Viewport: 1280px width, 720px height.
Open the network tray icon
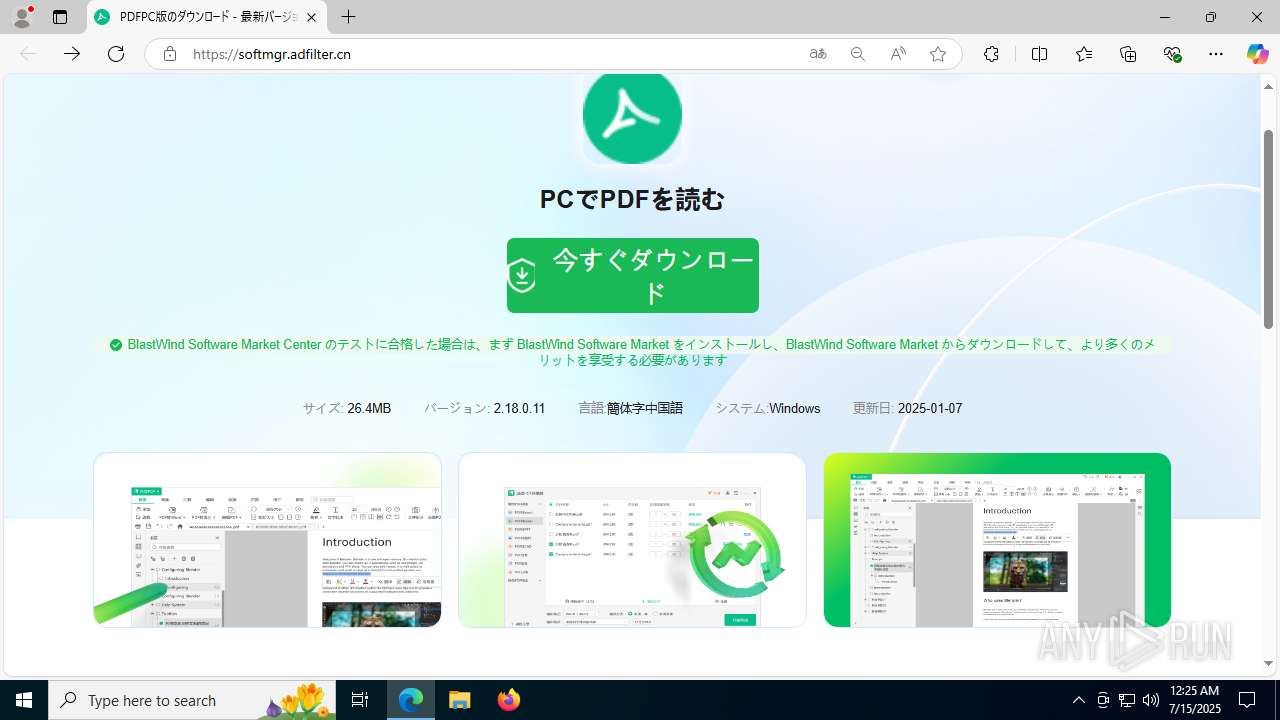tap(1126, 700)
